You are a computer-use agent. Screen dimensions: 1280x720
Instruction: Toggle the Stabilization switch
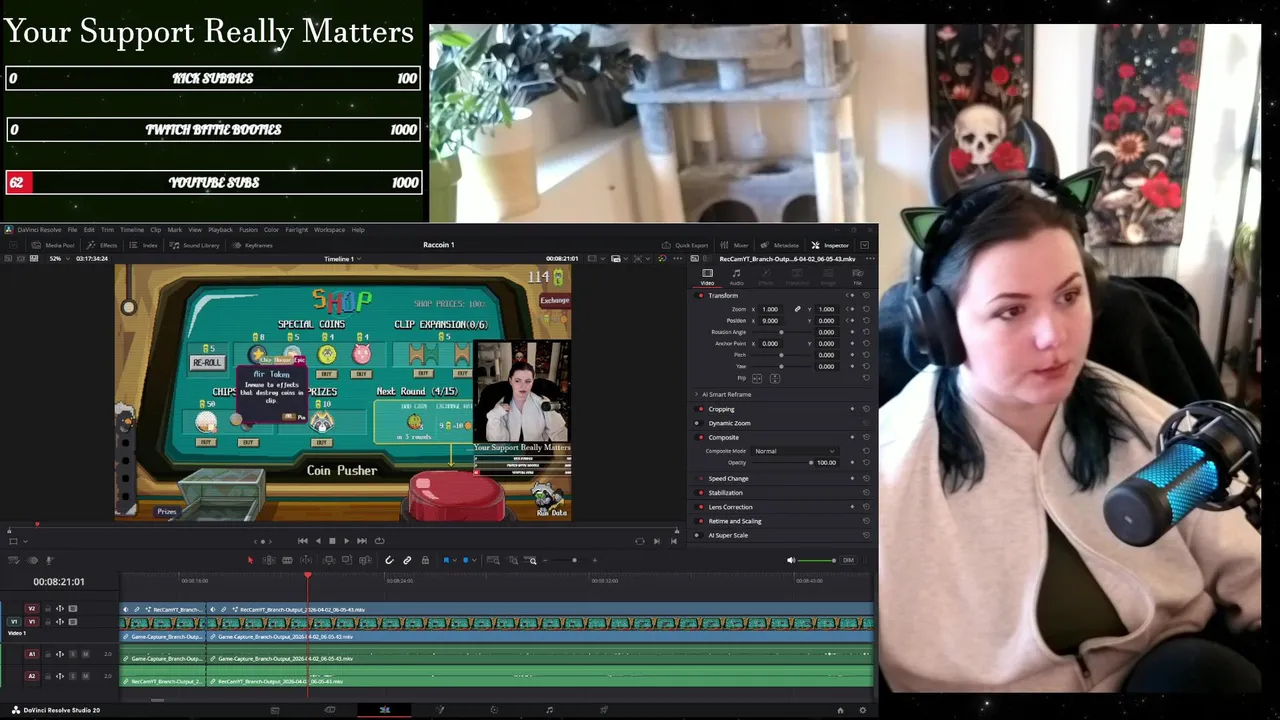[x=700, y=492]
